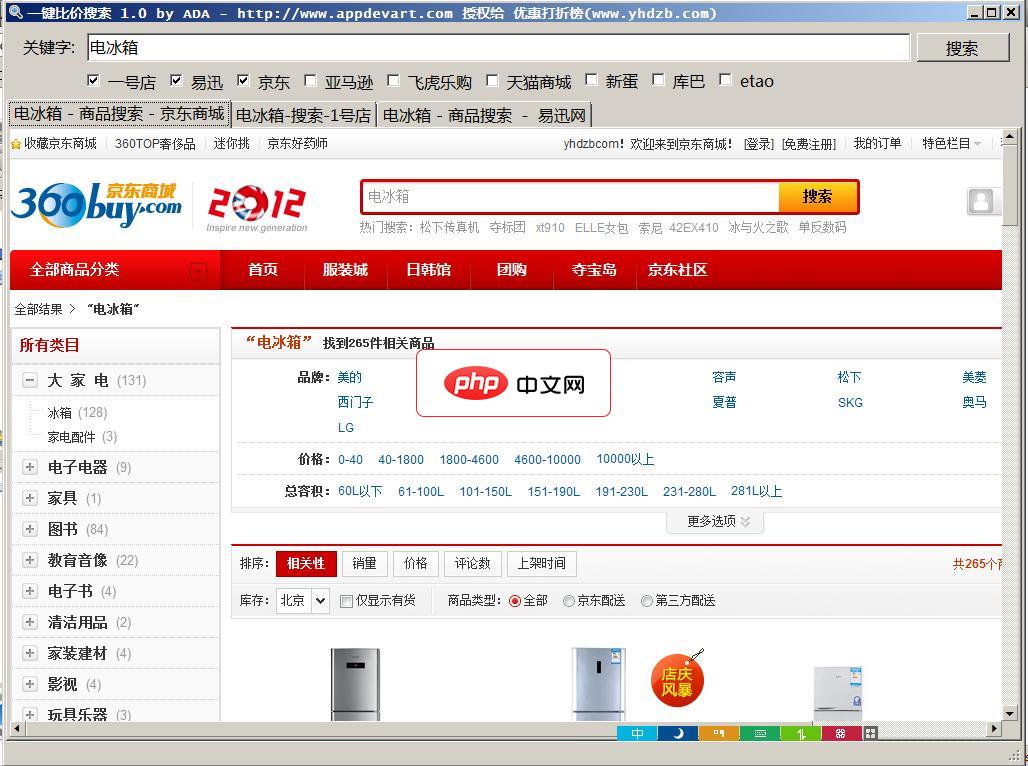Image resolution: width=1028 pixels, height=766 pixels.
Task: Expand the 教育音像 category
Action: coord(30,559)
